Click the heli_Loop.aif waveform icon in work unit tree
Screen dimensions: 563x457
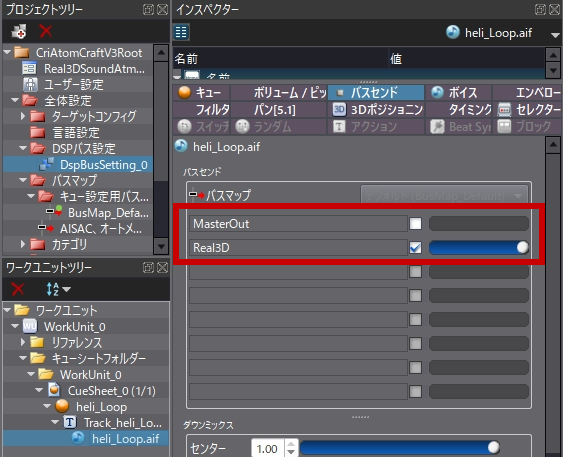pyautogui.click(x=78, y=438)
